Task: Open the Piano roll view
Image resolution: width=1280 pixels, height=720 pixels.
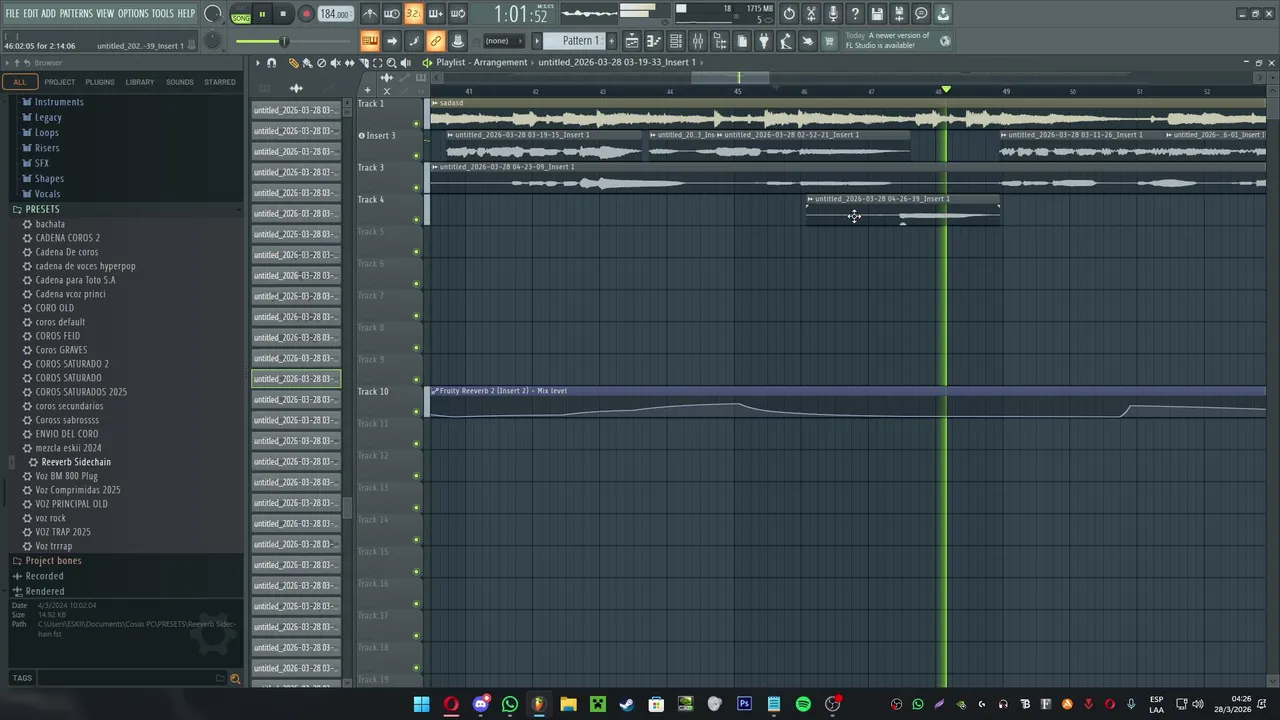Action: (654, 41)
